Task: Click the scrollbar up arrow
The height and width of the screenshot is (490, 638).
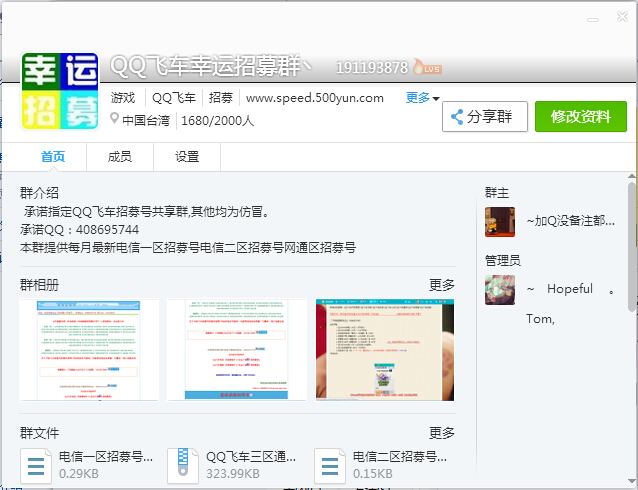Action: pyautogui.click(x=632, y=176)
